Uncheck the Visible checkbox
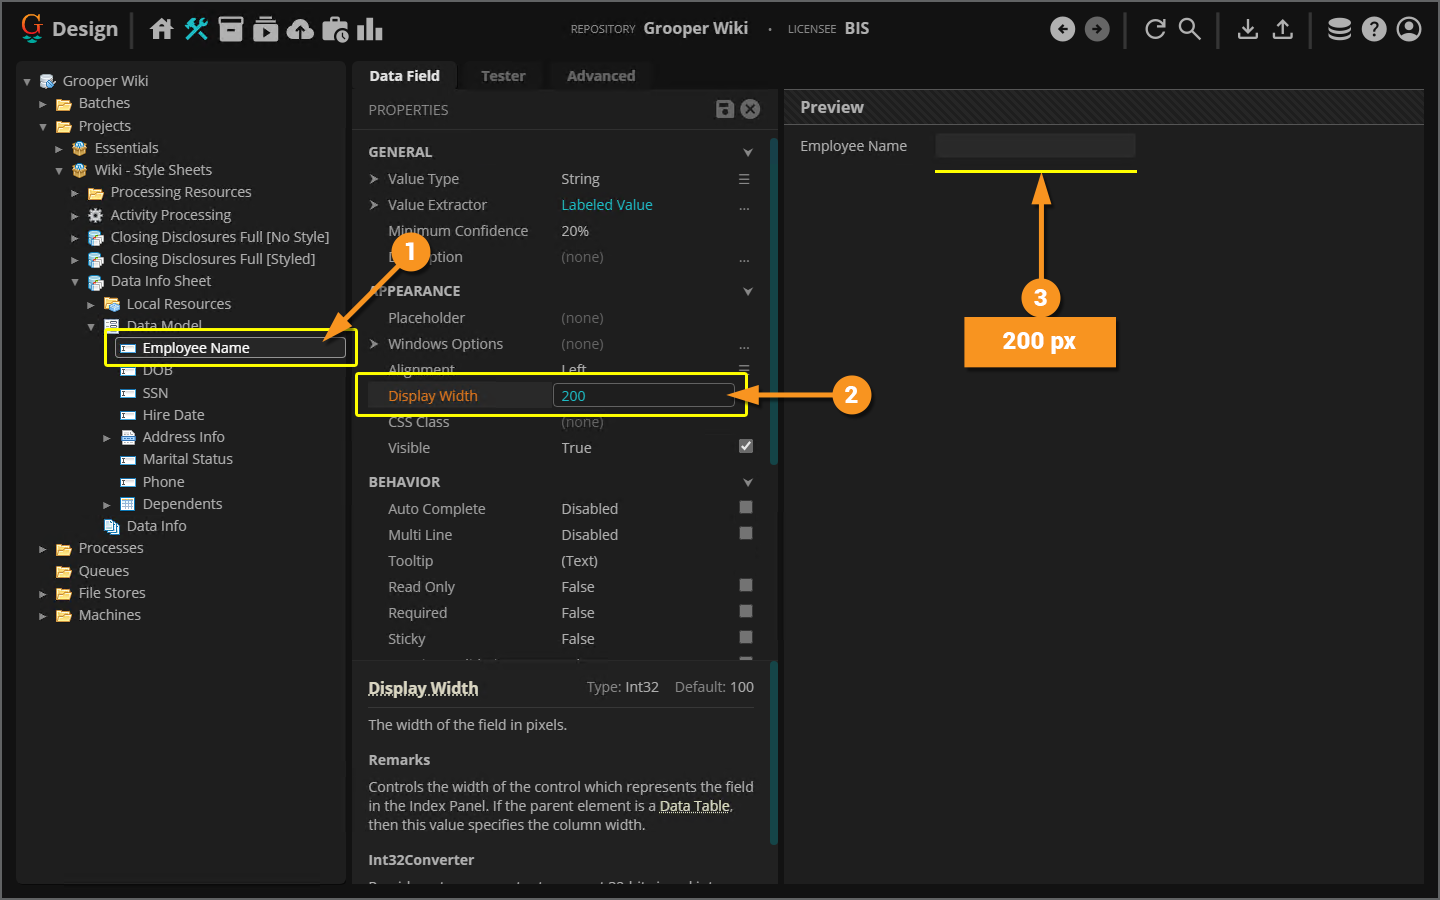Image resolution: width=1440 pixels, height=900 pixels. (745, 446)
